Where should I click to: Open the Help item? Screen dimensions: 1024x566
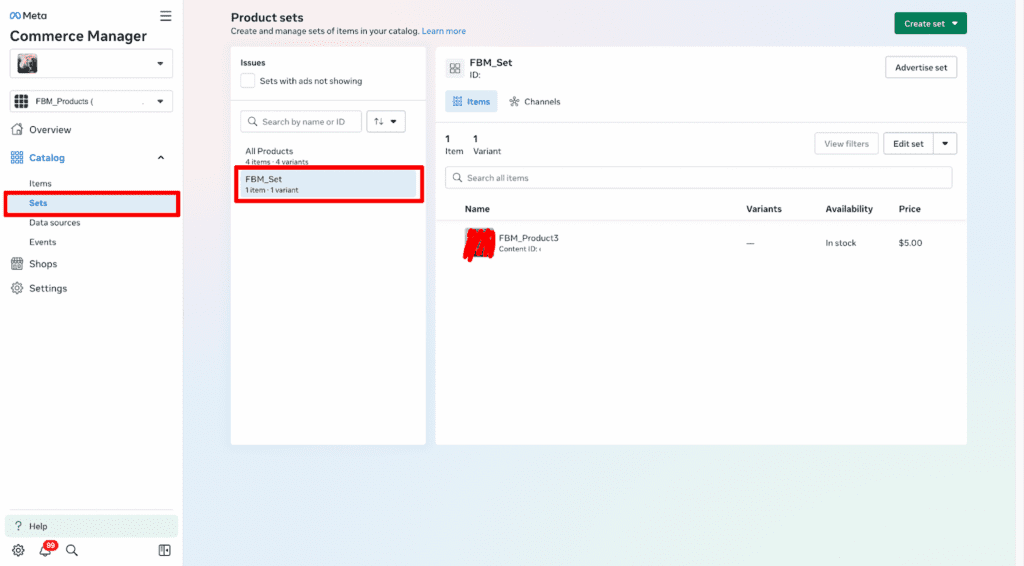91,526
